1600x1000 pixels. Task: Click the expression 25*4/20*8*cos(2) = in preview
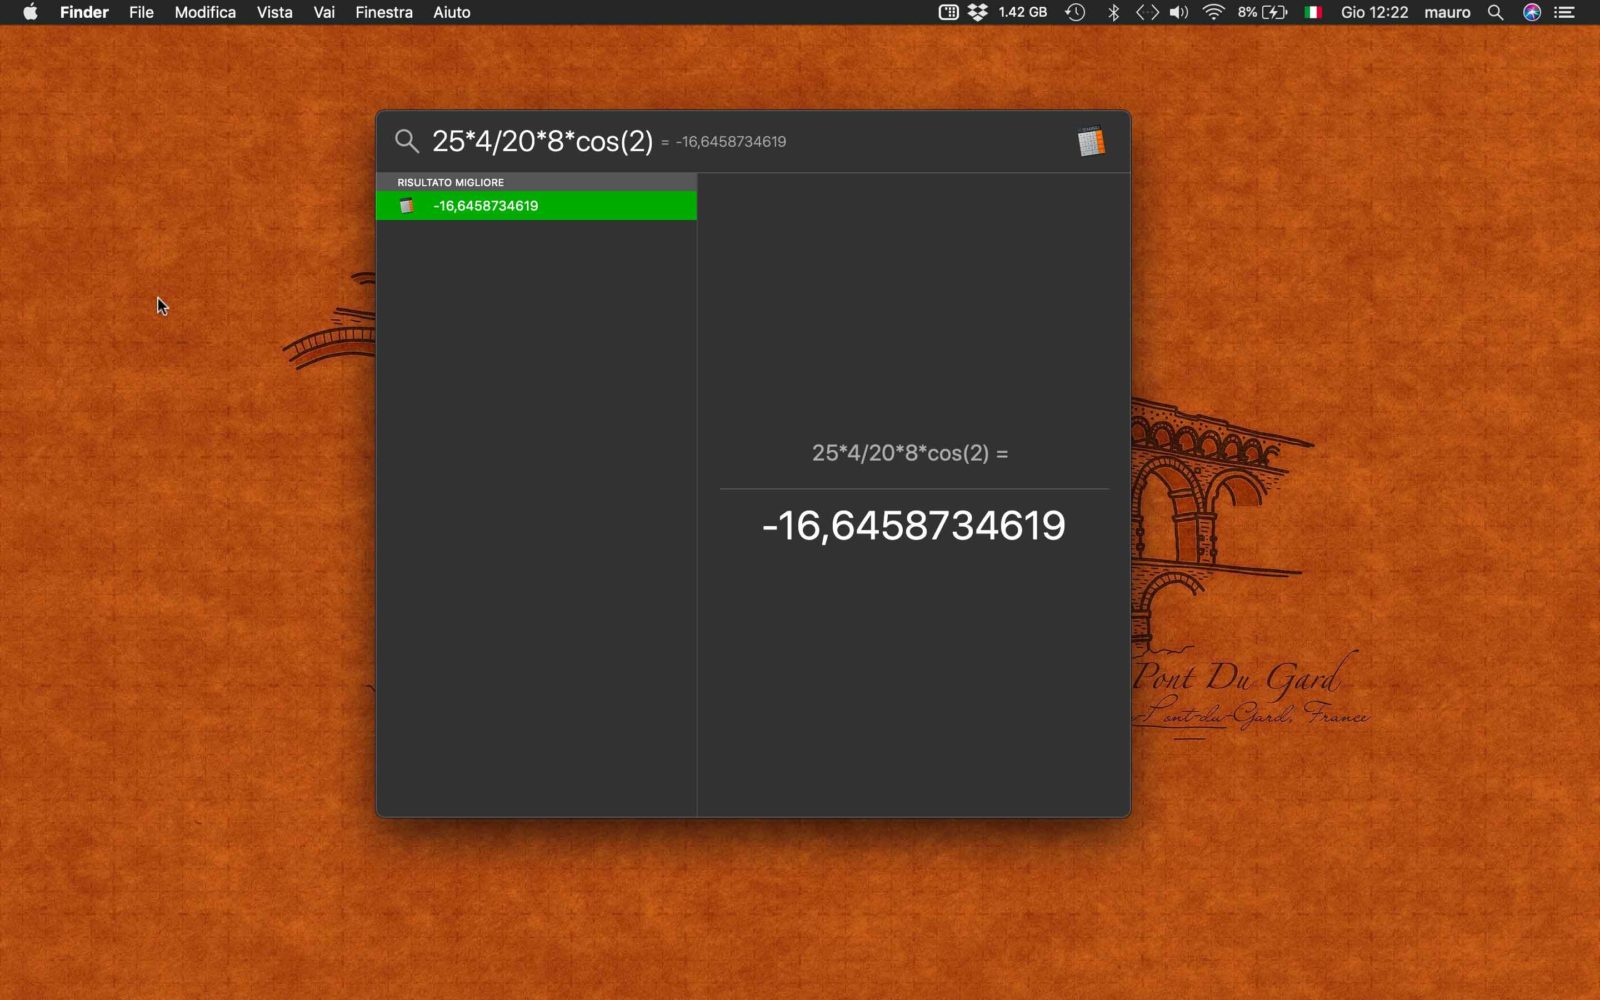click(x=910, y=453)
